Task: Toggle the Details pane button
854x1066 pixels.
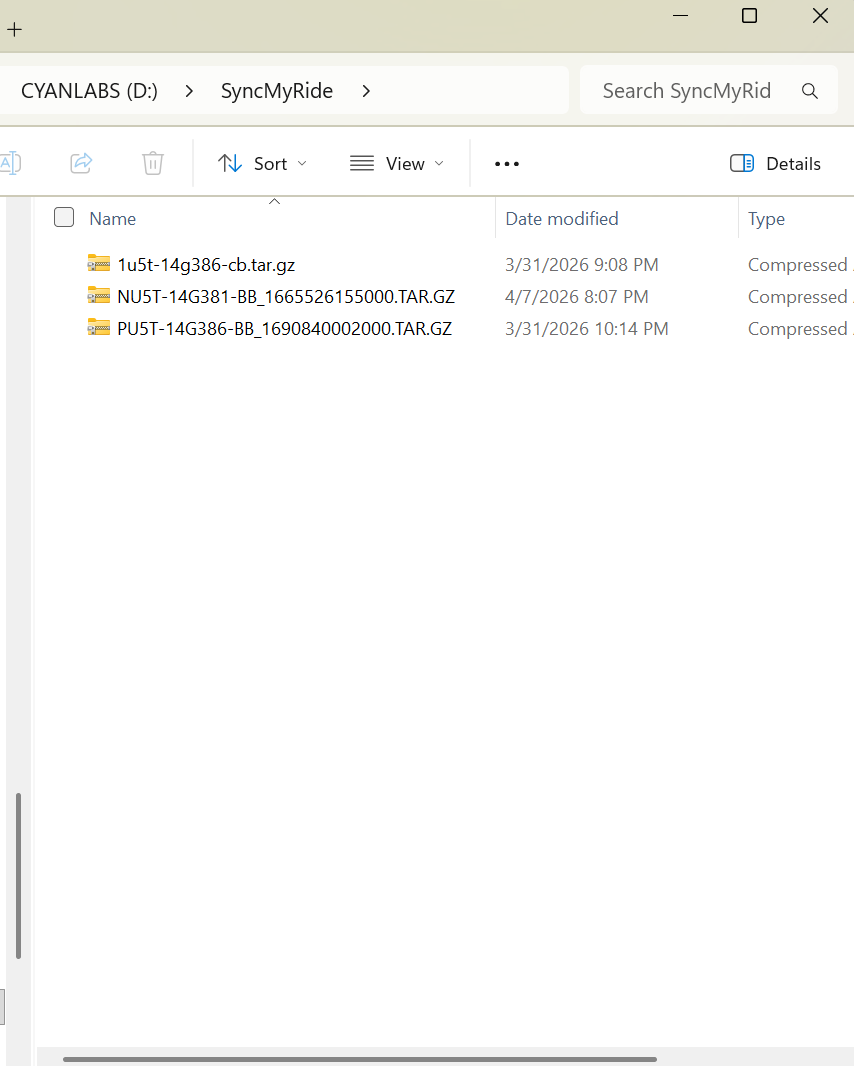Action: tap(776, 164)
